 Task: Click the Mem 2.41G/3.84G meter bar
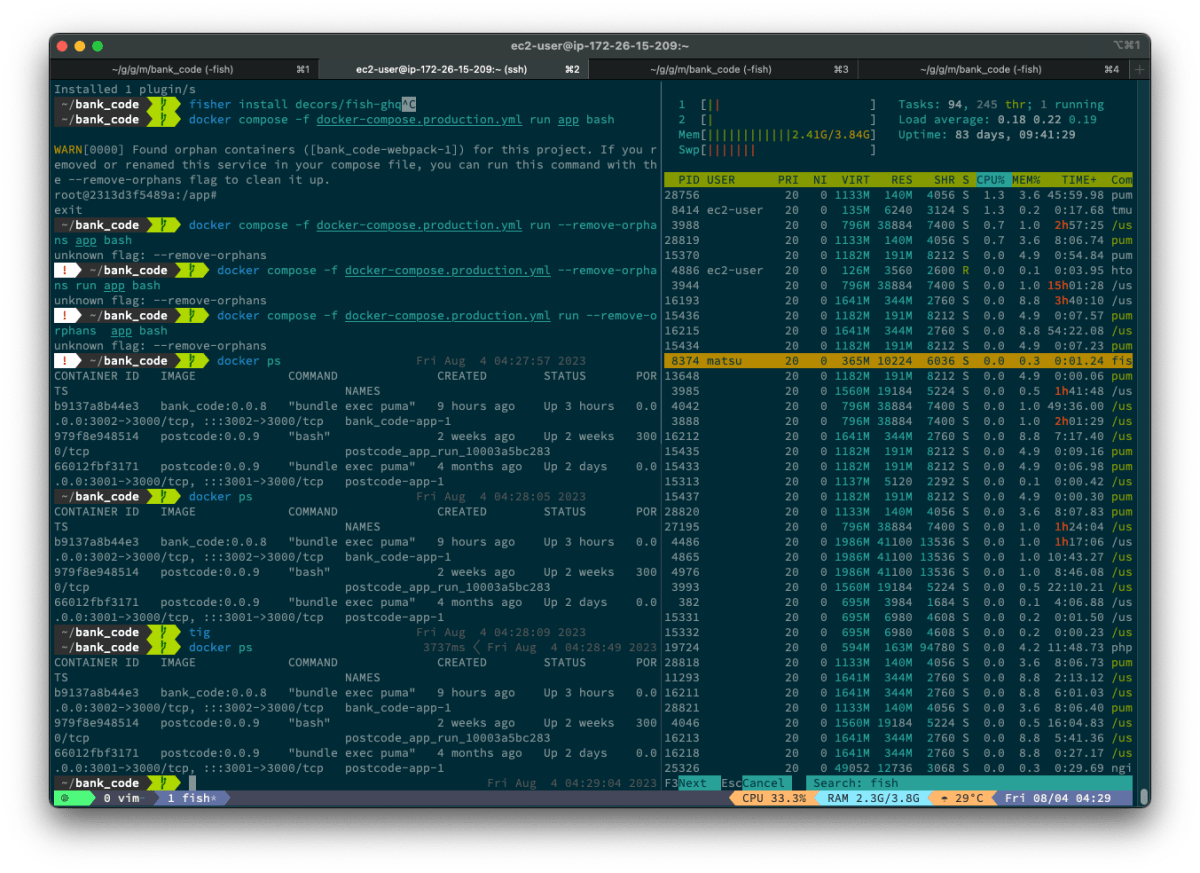778,135
